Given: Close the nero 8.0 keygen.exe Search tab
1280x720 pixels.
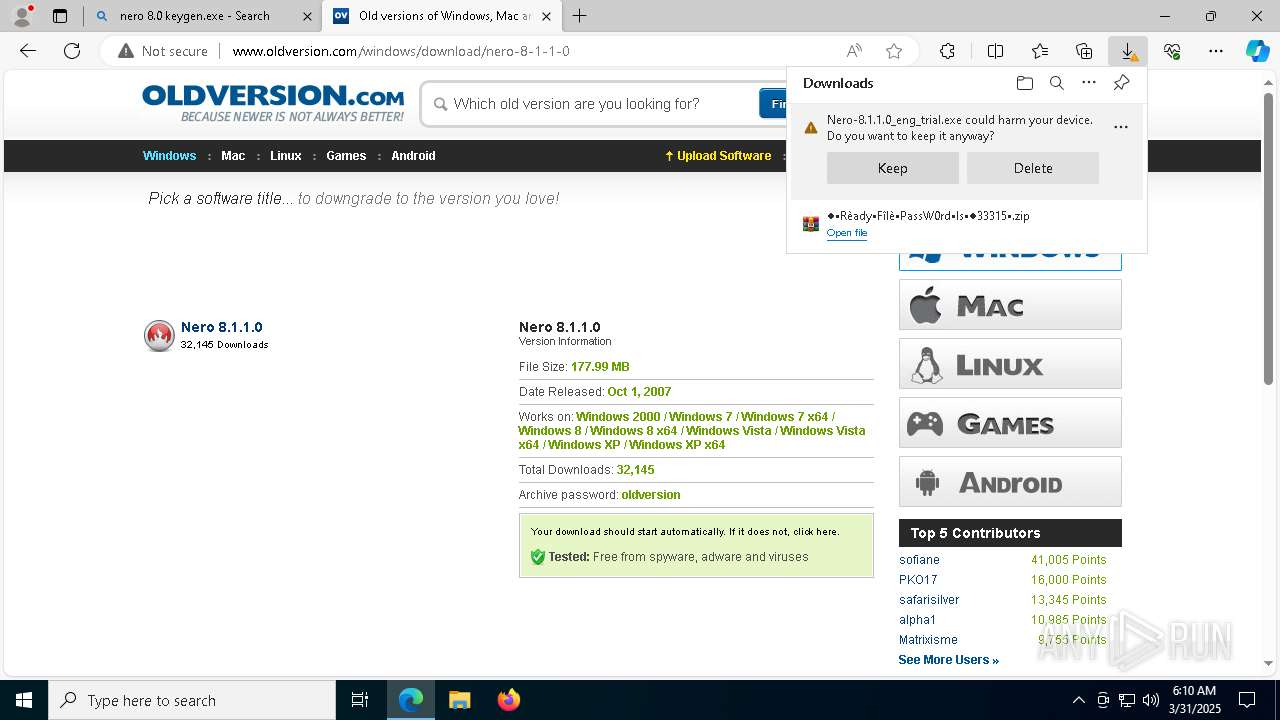Looking at the screenshot, I should pos(307,16).
